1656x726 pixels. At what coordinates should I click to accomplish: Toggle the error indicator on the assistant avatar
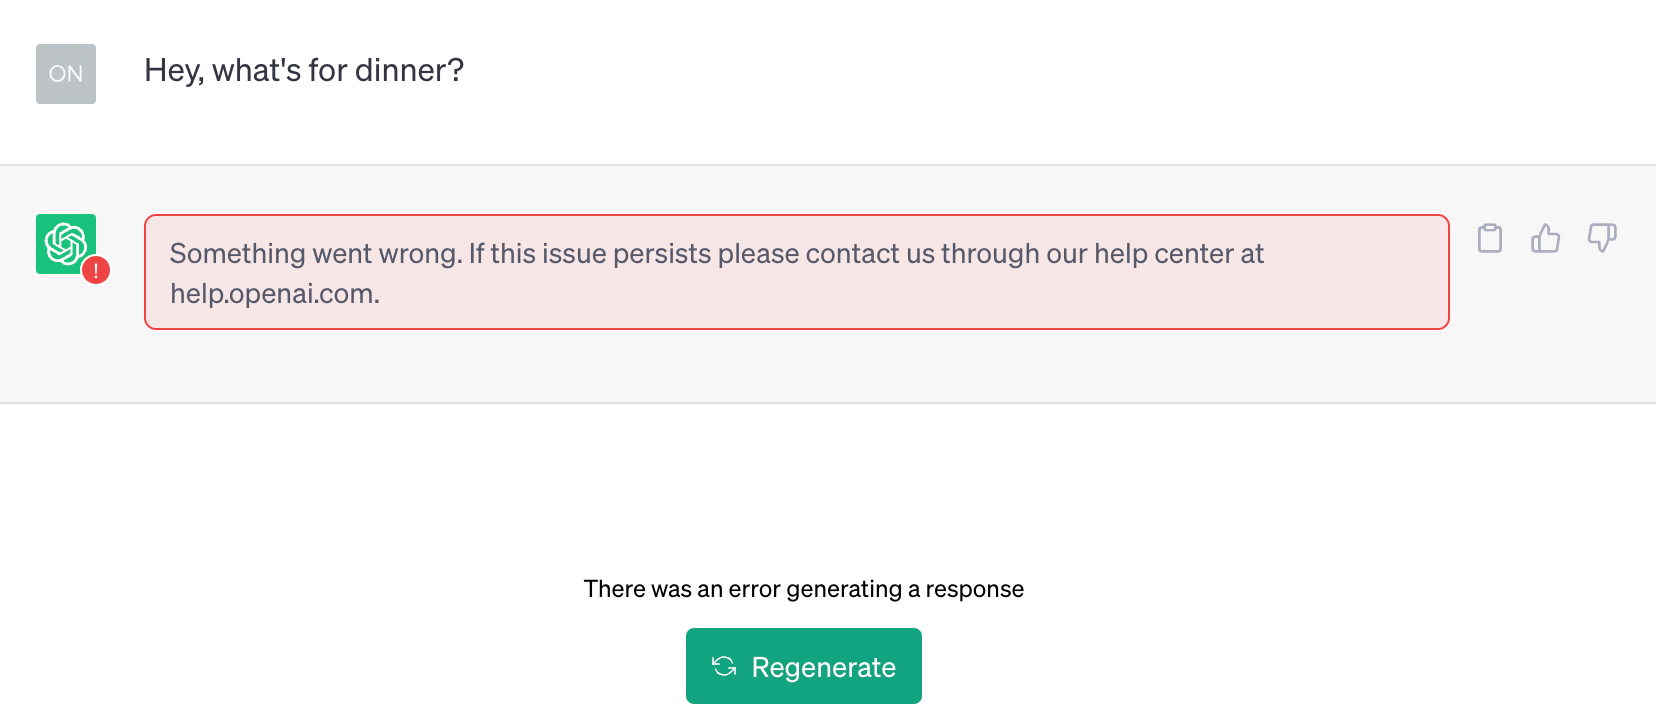(x=94, y=269)
